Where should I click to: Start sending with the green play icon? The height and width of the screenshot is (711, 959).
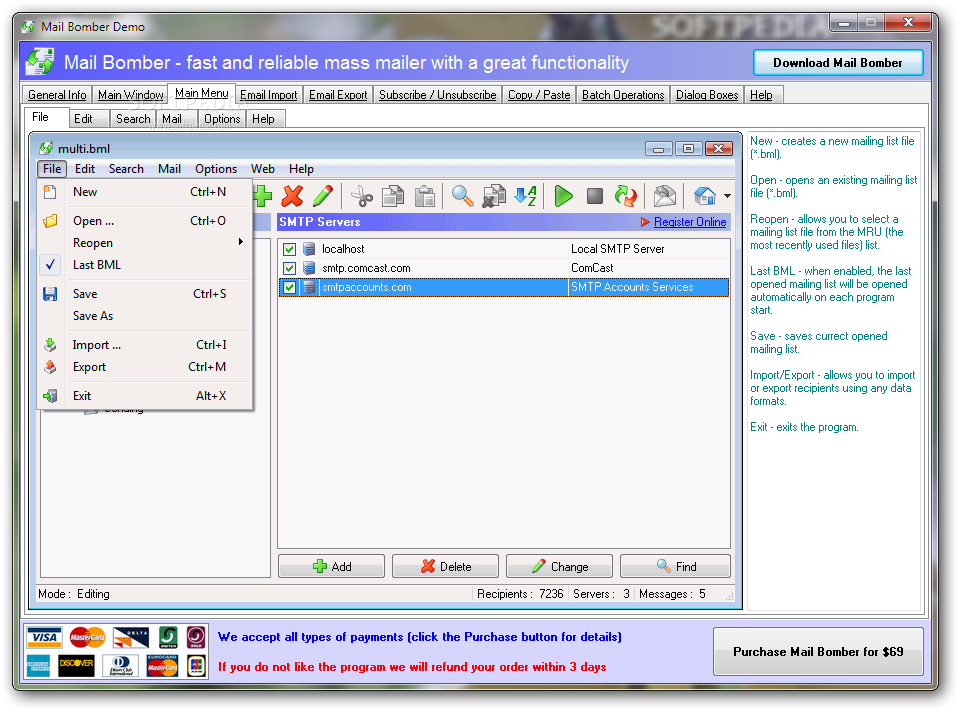pyautogui.click(x=563, y=196)
